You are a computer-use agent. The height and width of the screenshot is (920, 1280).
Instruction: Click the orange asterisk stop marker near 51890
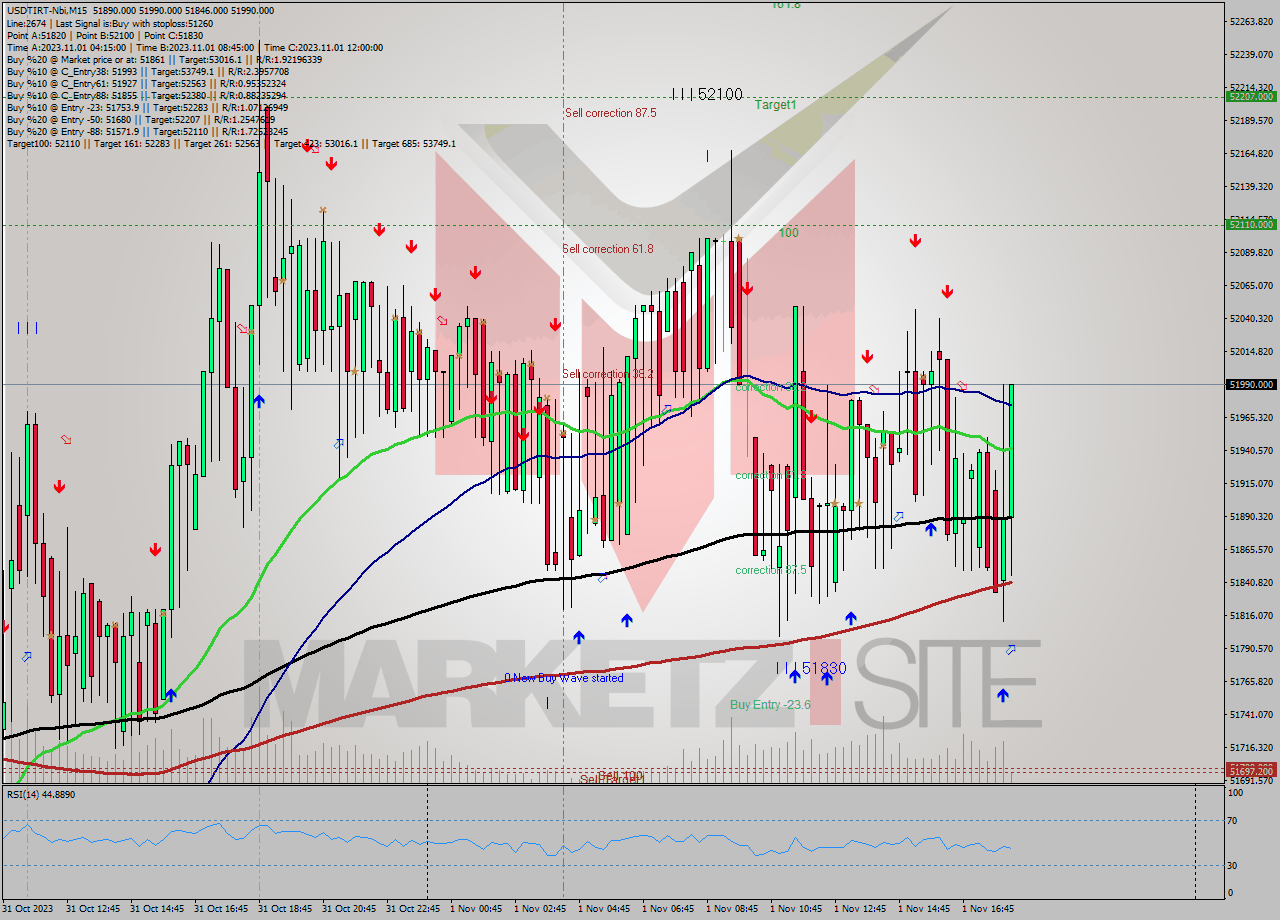pos(835,503)
